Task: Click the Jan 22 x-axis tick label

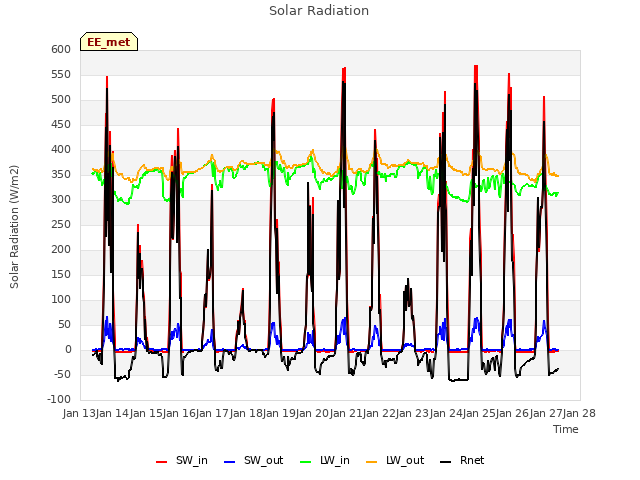Action: [379, 413]
